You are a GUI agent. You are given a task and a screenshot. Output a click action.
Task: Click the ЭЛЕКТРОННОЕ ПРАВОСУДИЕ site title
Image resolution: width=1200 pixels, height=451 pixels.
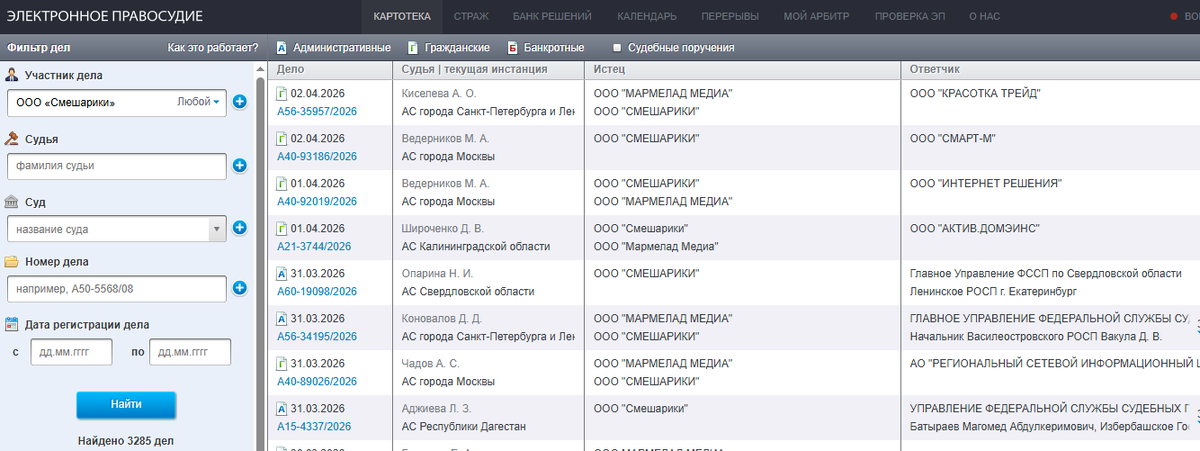coord(104,17)
